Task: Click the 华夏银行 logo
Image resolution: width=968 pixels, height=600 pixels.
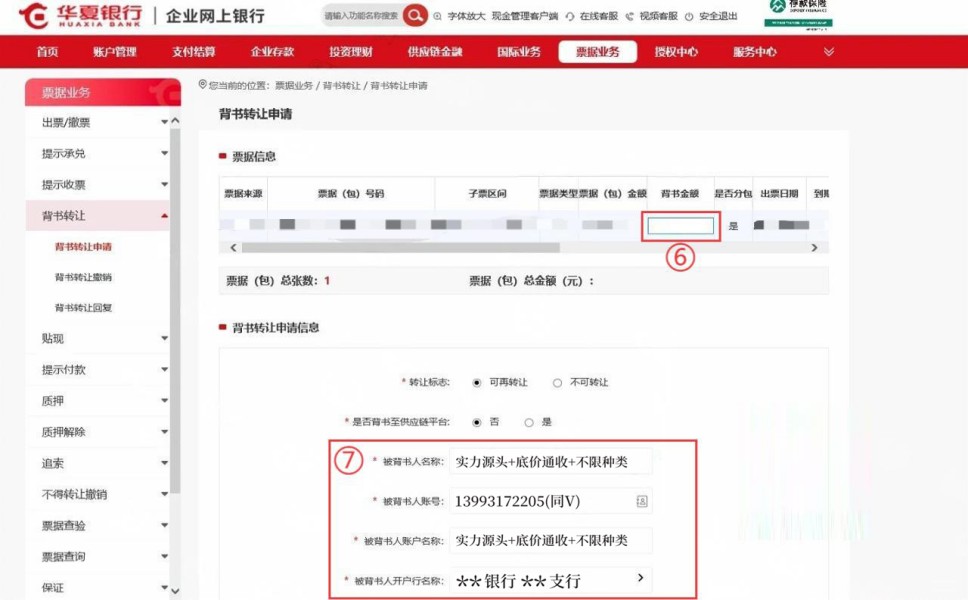Action: (x=82, y=16)
